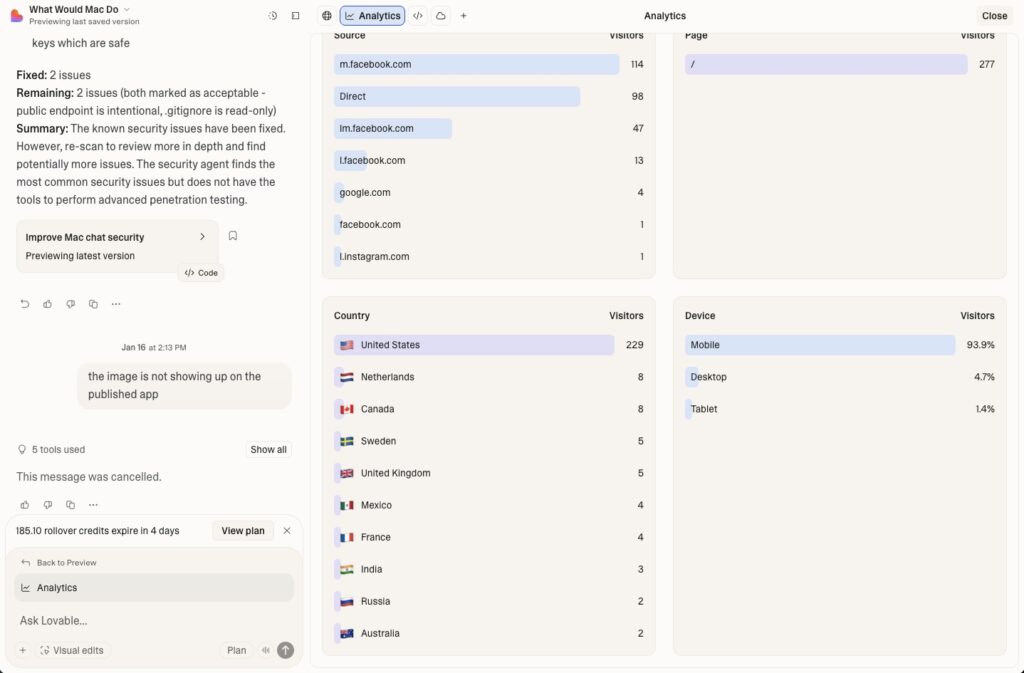Open the cloud tab icon
The width and height of the screenshot is (1024, 673).
441,16
